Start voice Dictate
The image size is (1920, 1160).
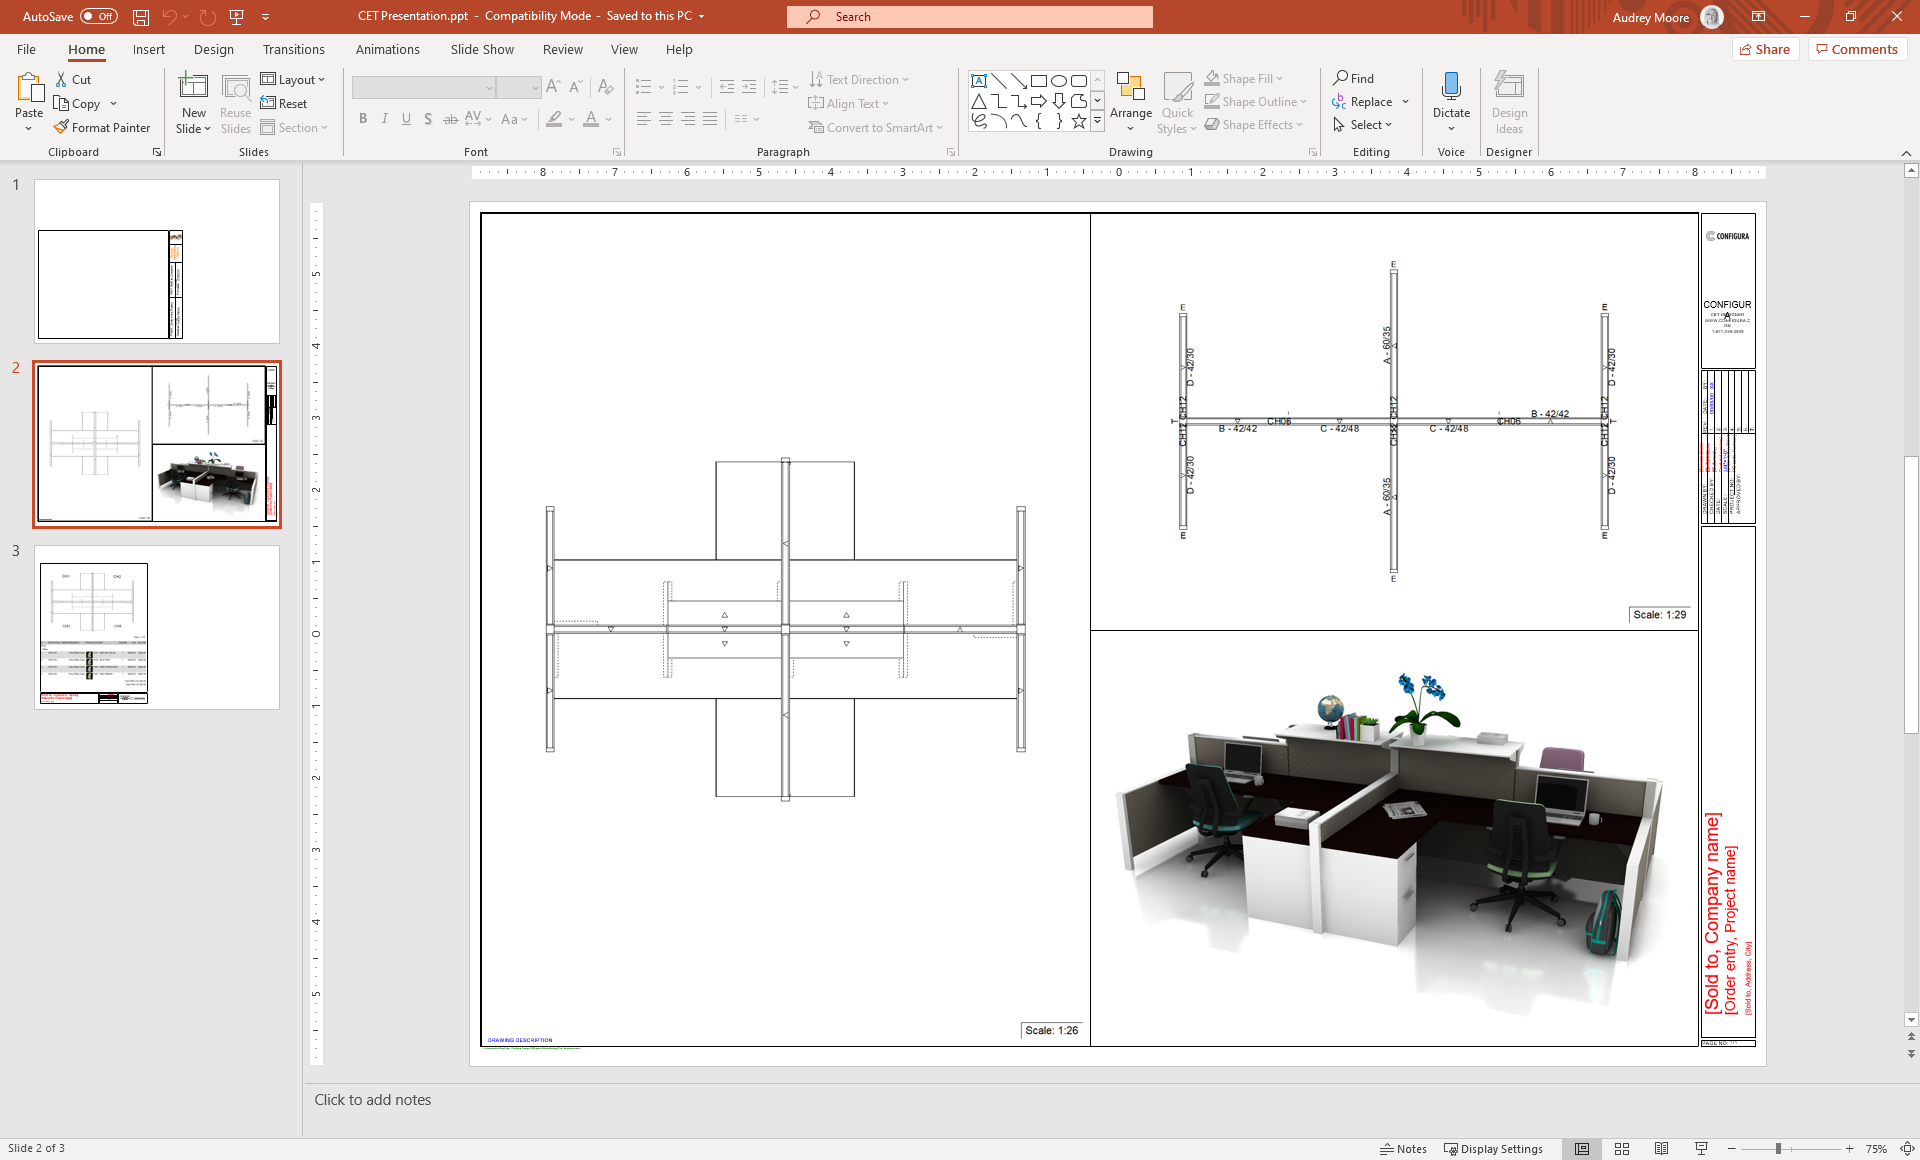pyautogui.click(x=1451, y=95)
